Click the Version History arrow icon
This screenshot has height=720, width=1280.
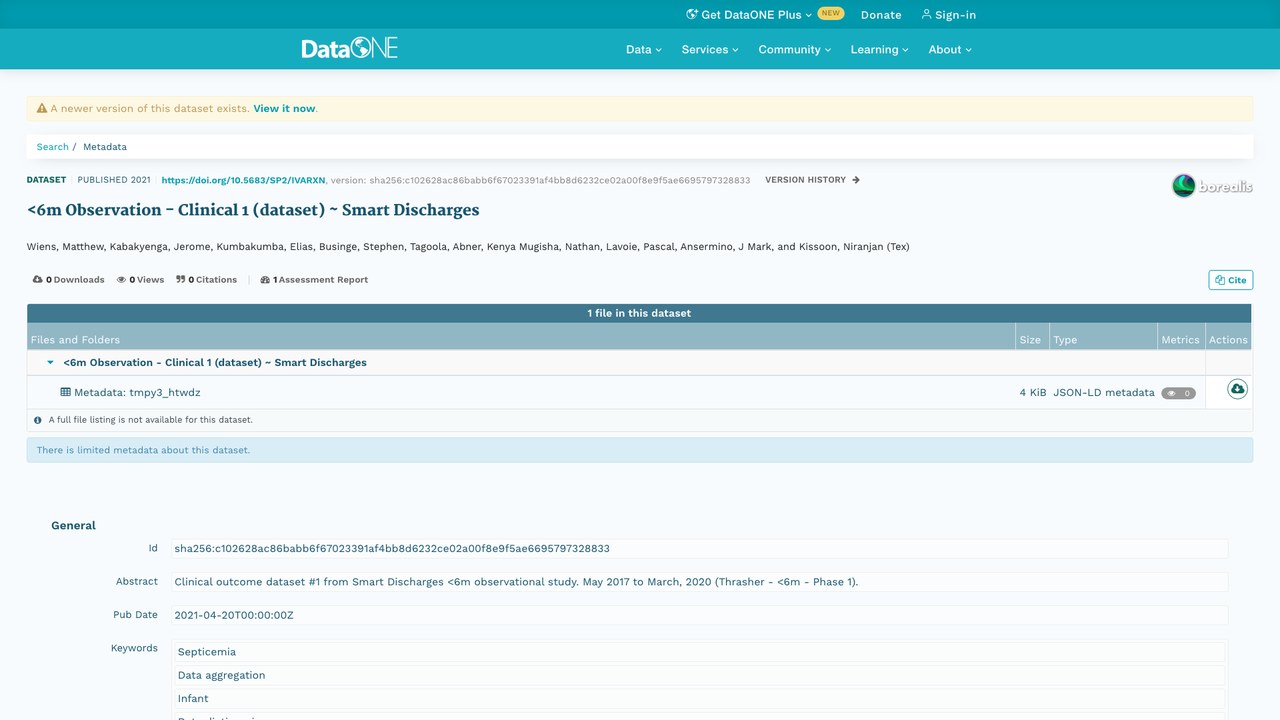coord(856,180)
